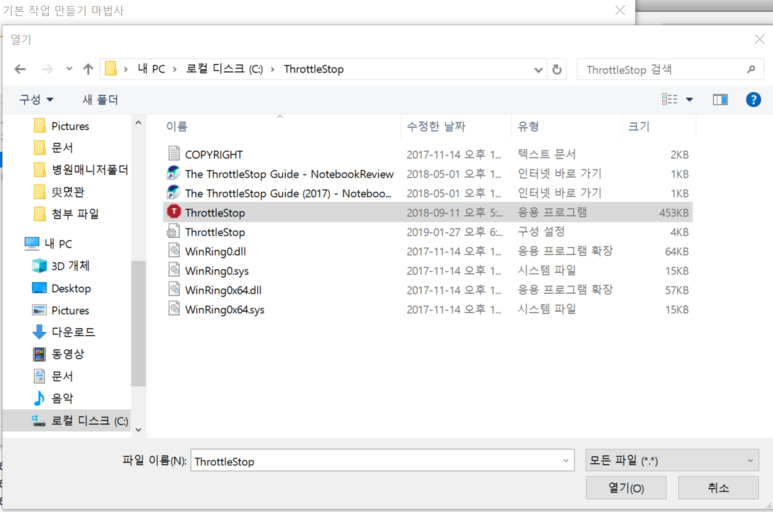Image resolution: width=773 pixels, height=512 pixels.
Task: Go up one folder level
Action: click(x=88, y=69)
